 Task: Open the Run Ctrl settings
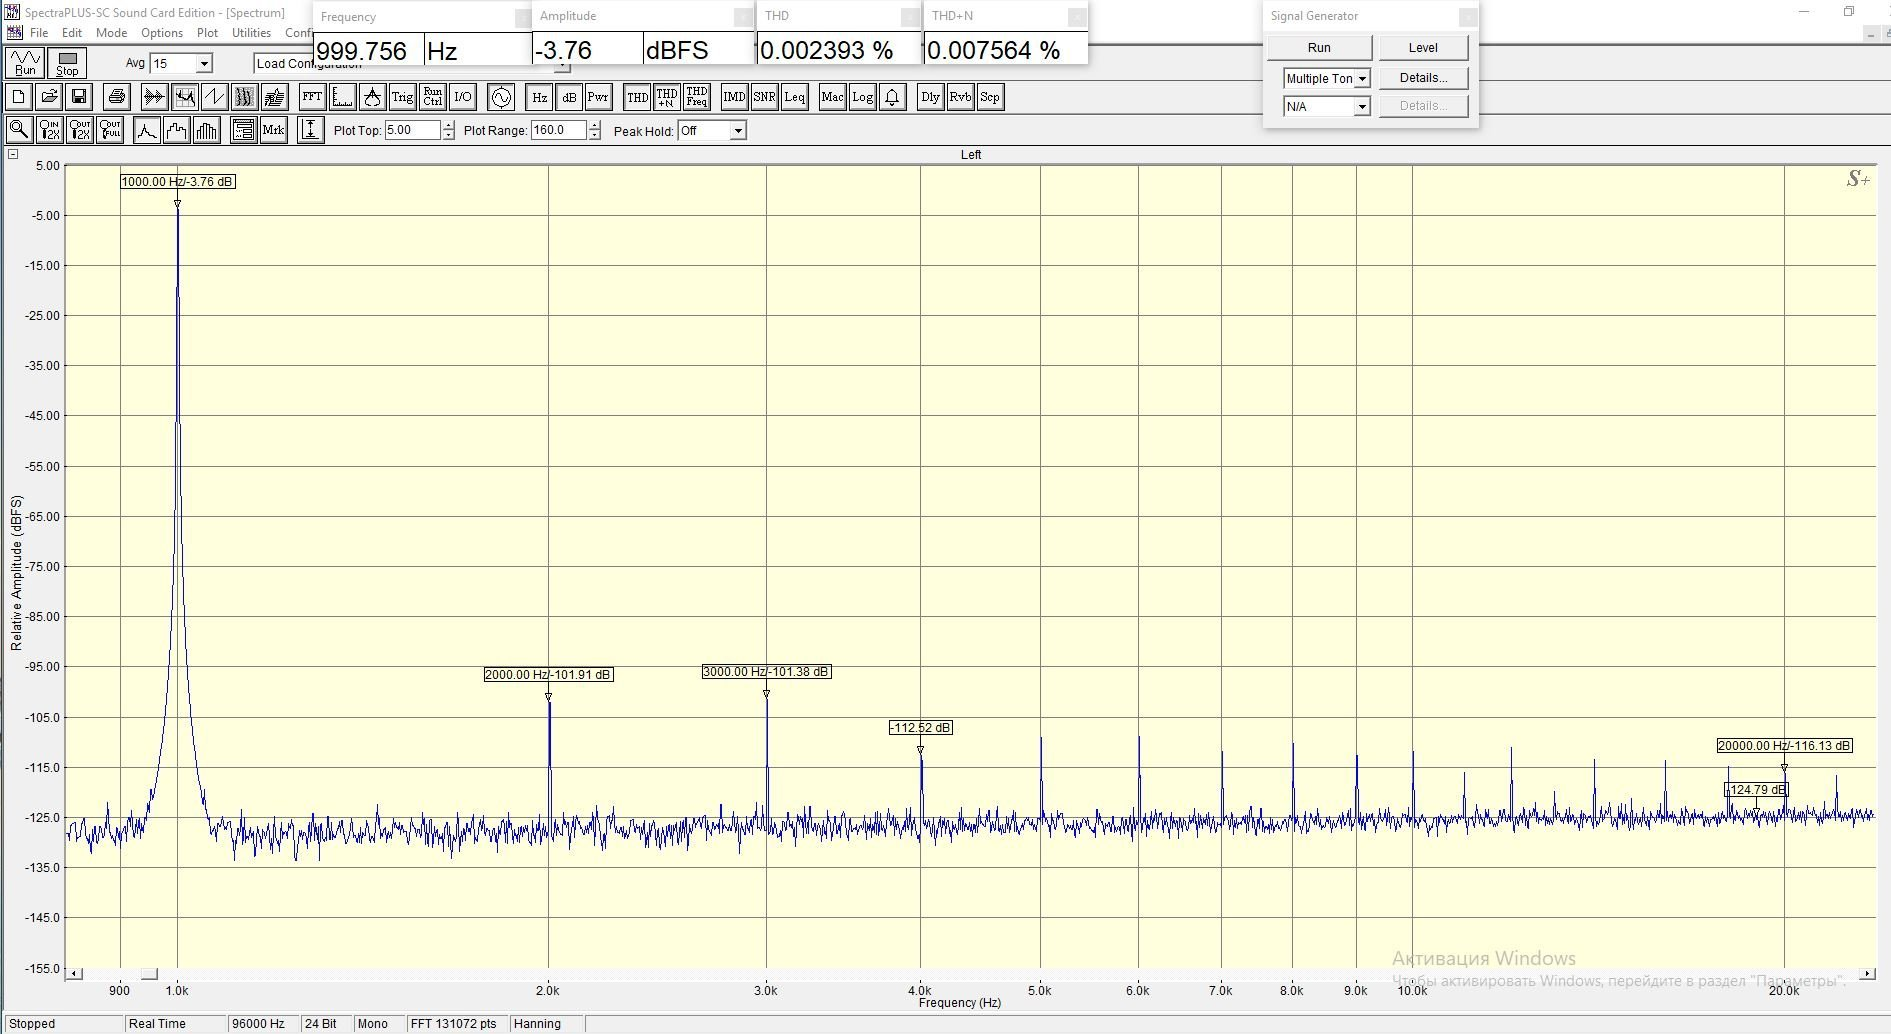click(432, 97)
